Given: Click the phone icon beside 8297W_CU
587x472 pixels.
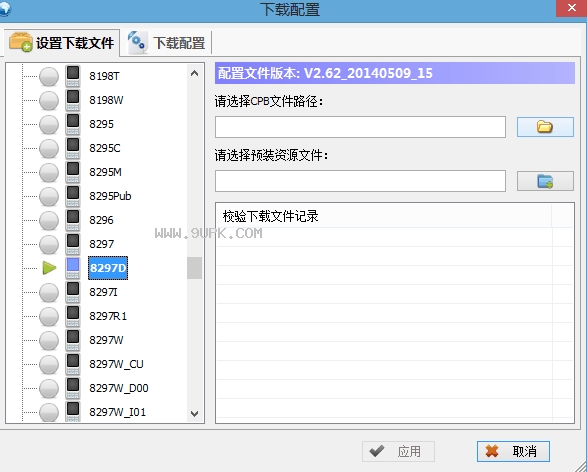Looking at the screenshot, I should [x=73, y=364].
